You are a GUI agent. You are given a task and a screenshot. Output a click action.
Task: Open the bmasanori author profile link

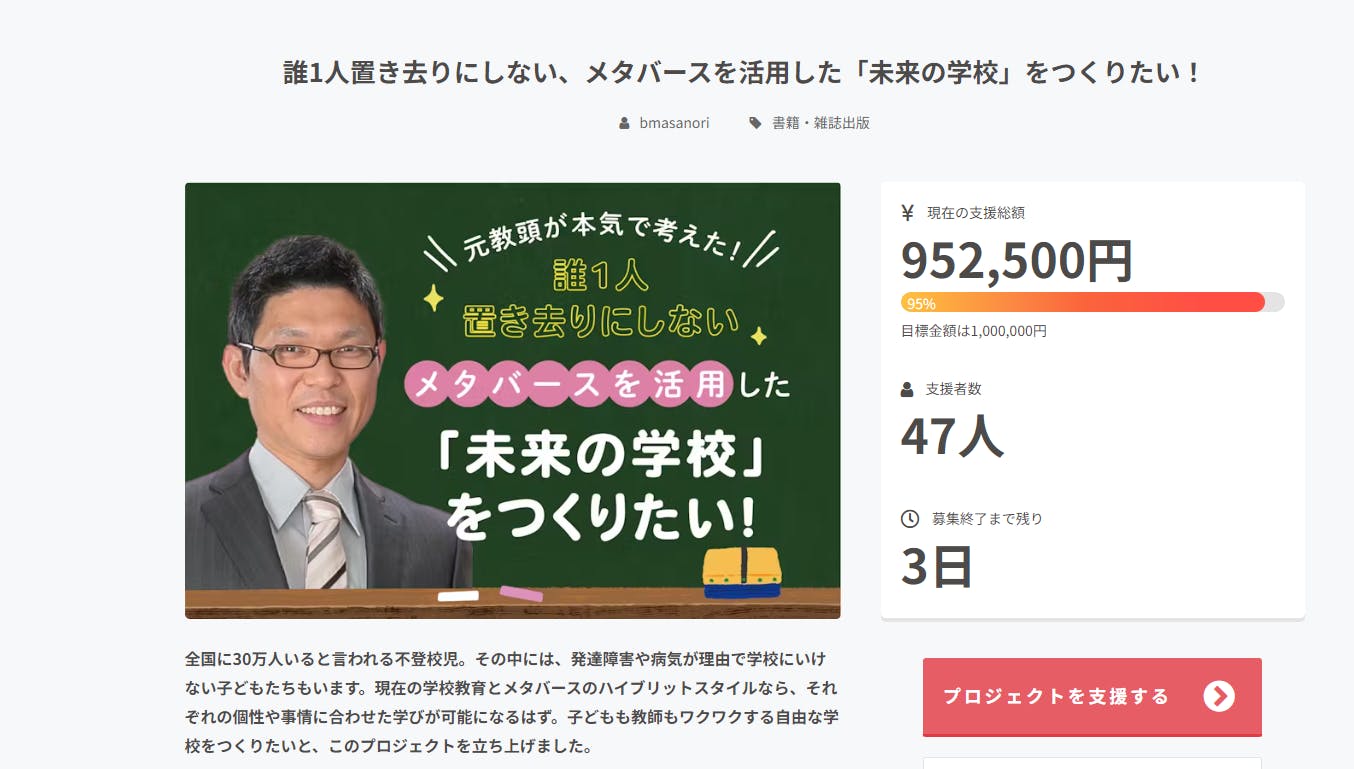pos(674,123)
